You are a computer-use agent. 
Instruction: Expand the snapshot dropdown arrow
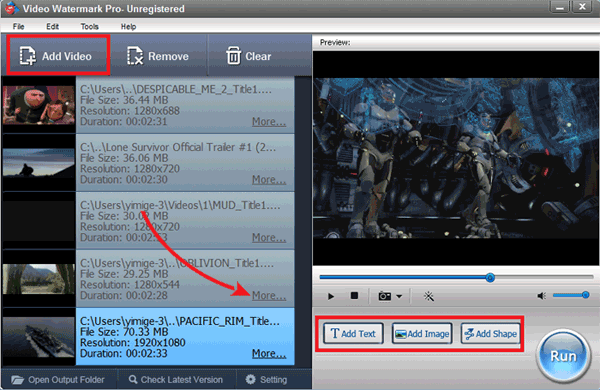coord(399,296)
